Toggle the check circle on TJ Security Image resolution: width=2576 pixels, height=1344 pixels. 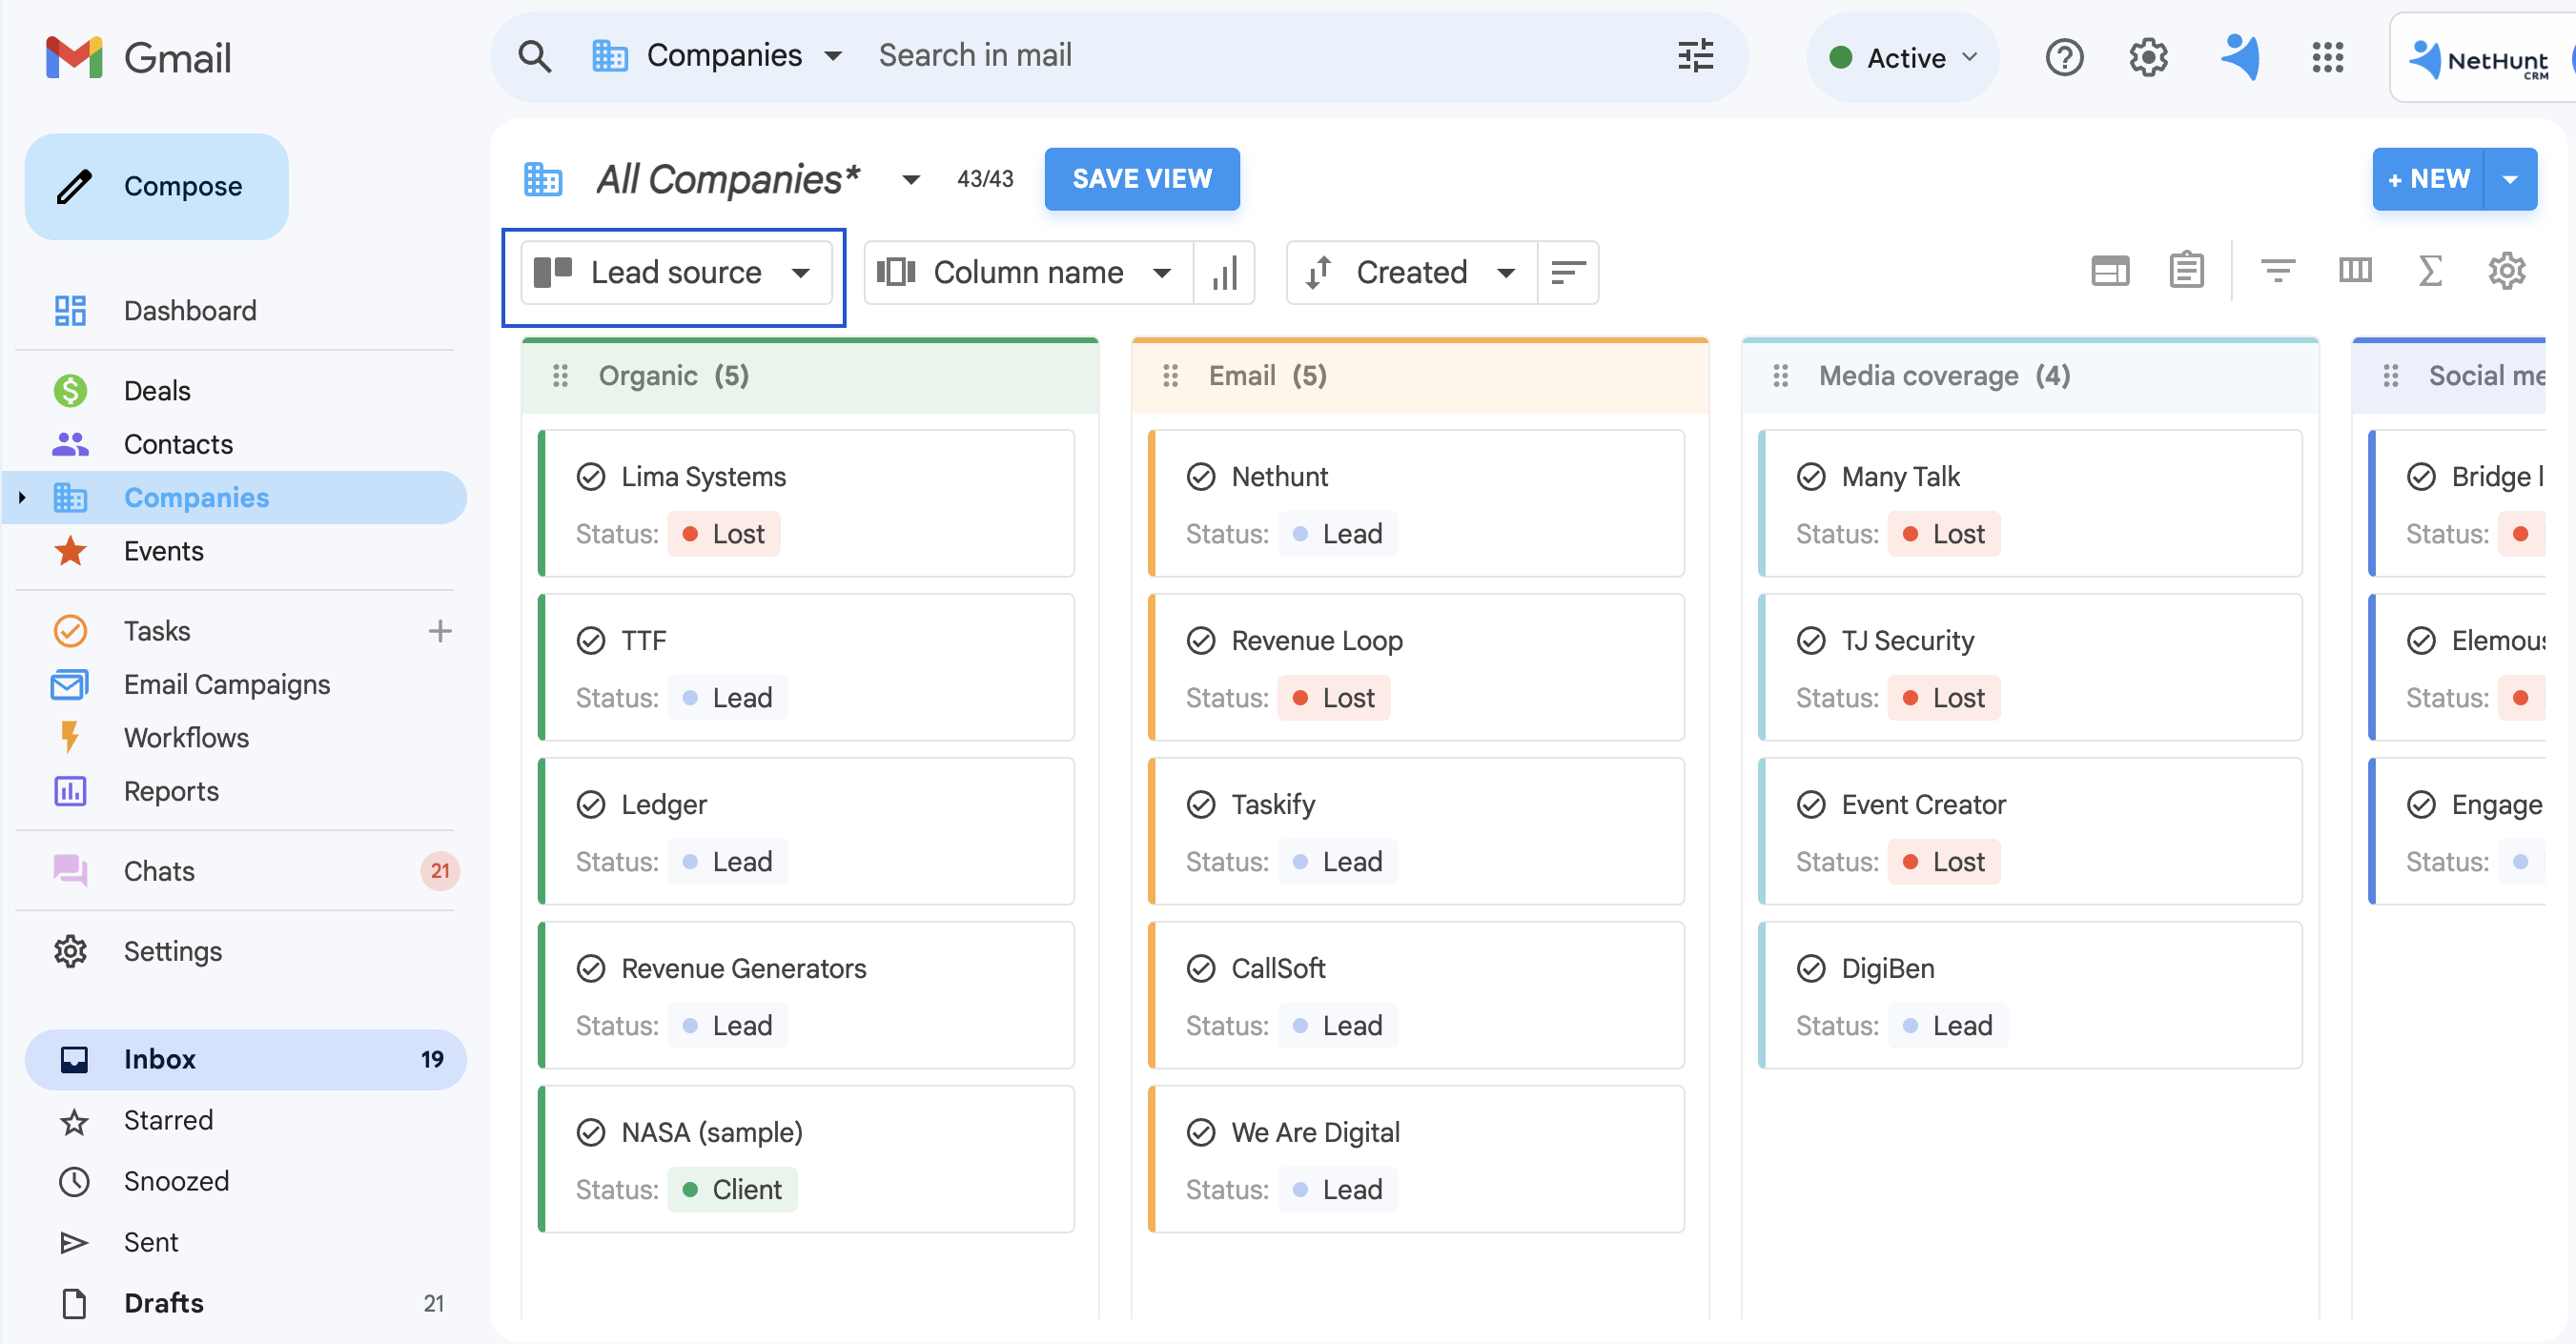[x=1811, y=641]
